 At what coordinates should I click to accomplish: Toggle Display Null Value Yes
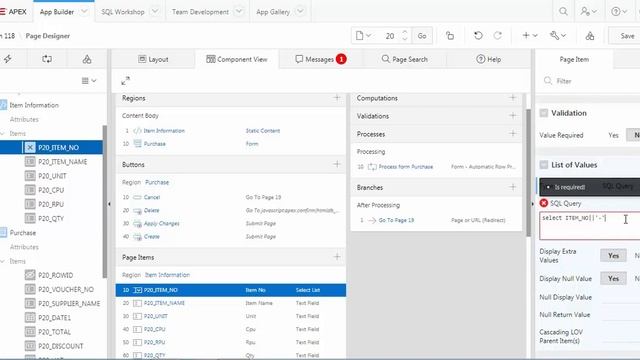point(613,278)
